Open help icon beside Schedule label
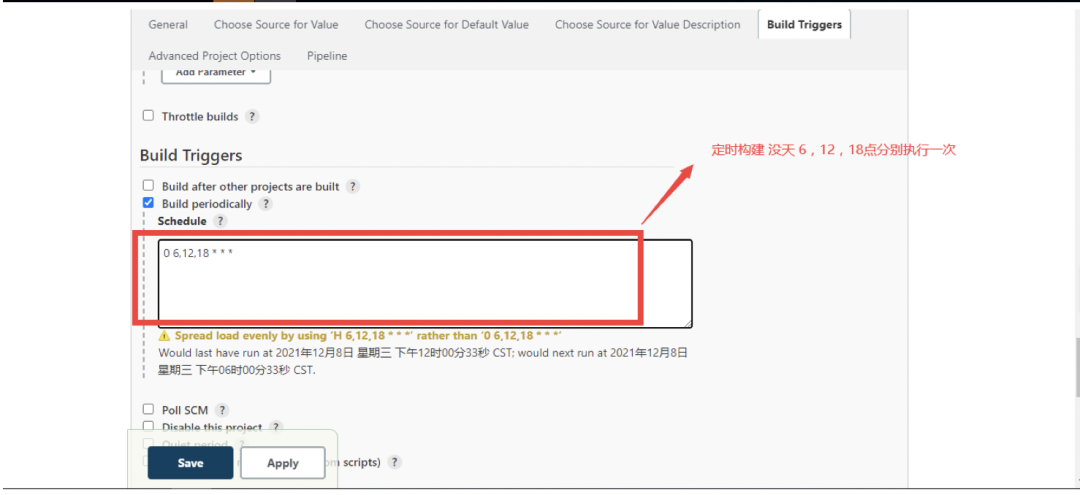The width and height of the screenshot is (1080, 495). (x=220, y=221)
